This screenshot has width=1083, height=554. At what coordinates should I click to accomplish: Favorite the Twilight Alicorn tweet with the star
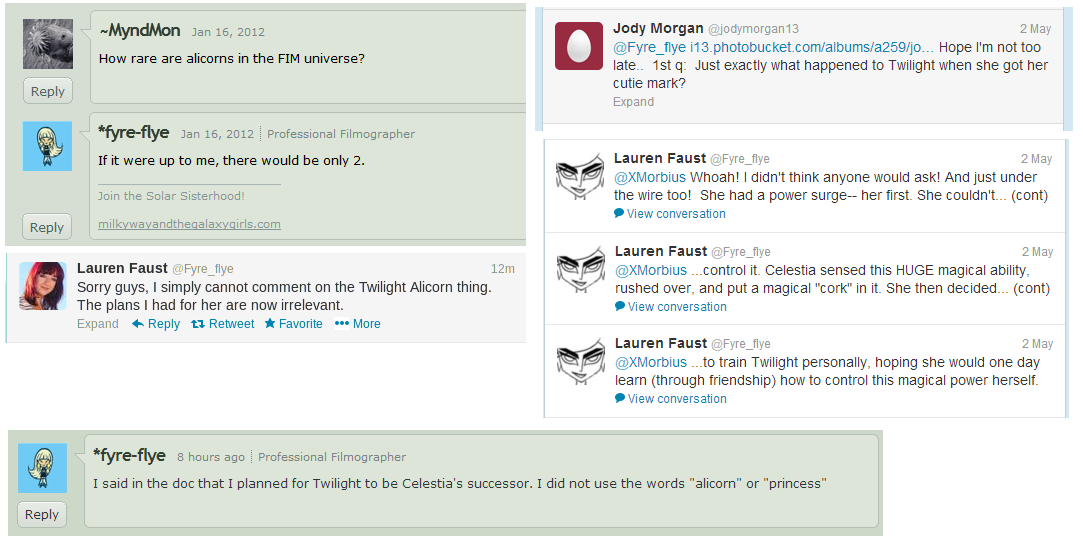[x=293, y=324]
